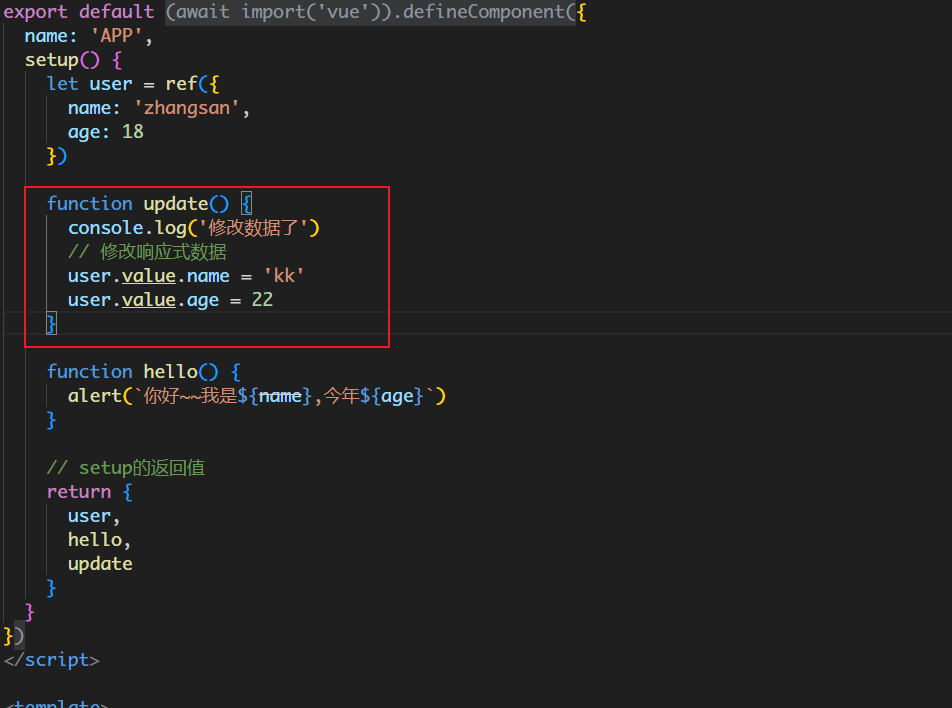Click 'update' inside the return object
This screenshot has width=952, height=708.
[x=100, y=564]
